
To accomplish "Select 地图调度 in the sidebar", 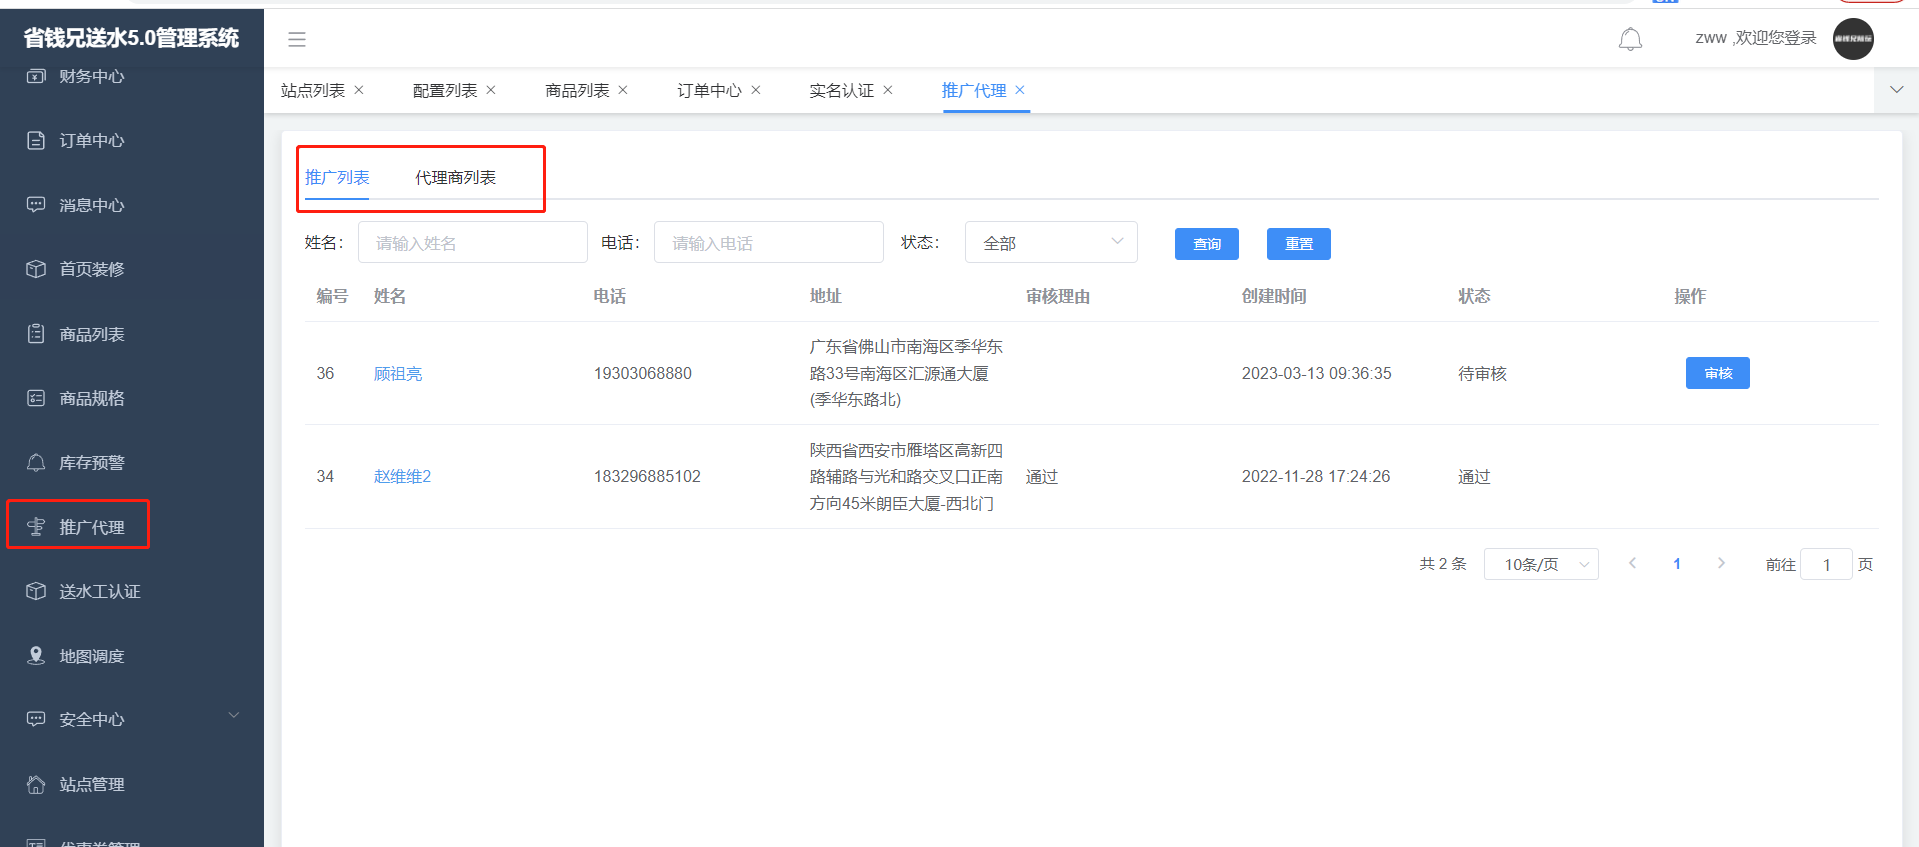I will click(x=91, y=656).
